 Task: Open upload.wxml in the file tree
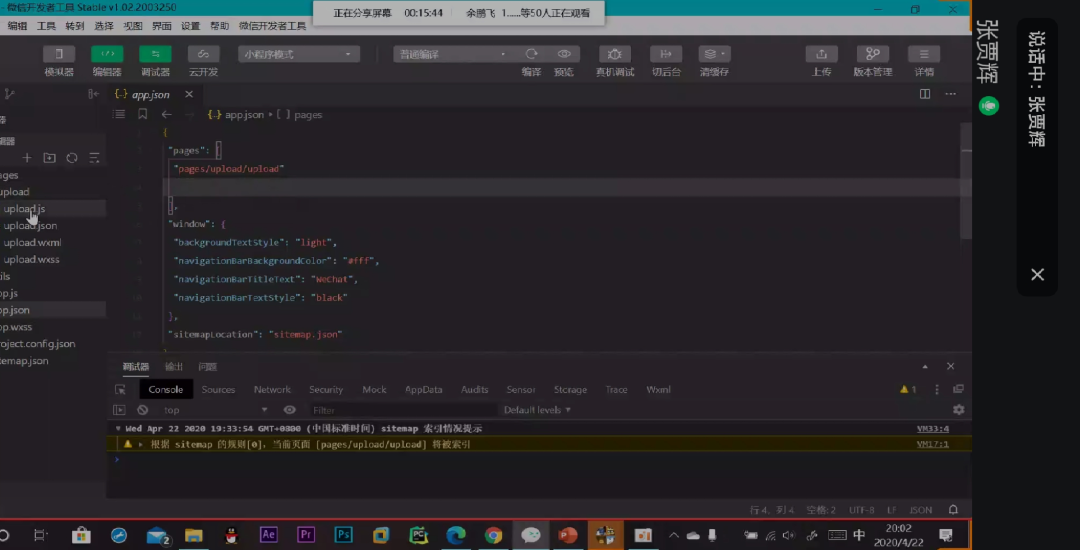coord(32,243)
